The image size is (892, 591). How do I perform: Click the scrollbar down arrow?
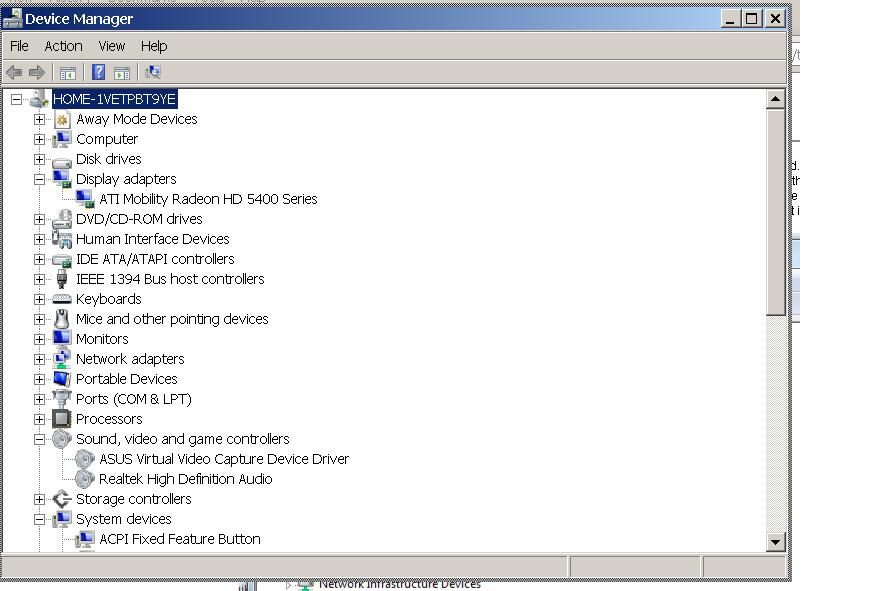click(x=775, y=542)
